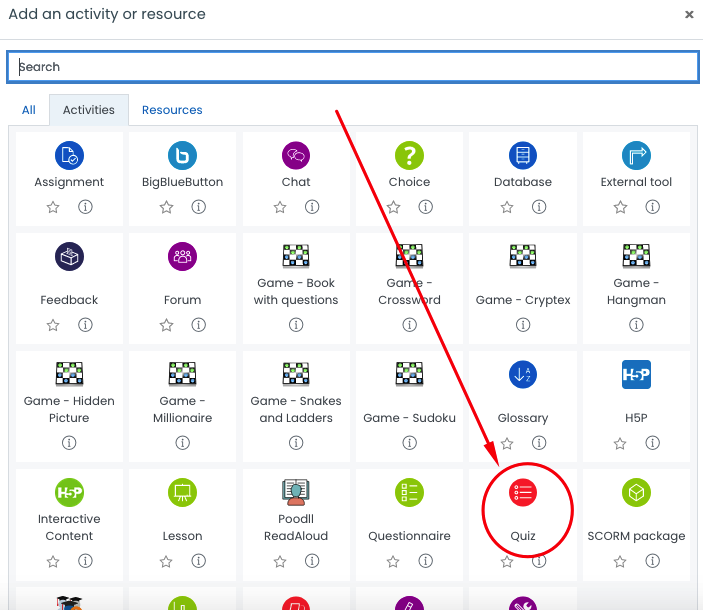Star the Choice activity
Viewport: 703px width, 610px height.
[x=393, y=207]
